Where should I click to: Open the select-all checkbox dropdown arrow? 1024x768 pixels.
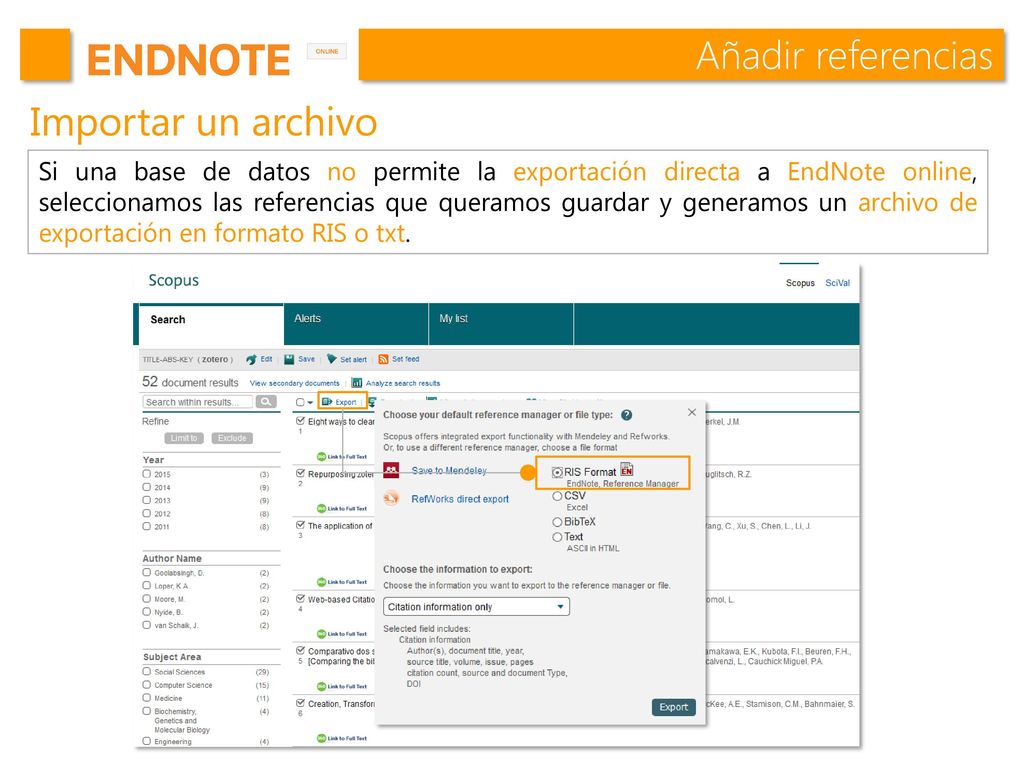(310, 402)
